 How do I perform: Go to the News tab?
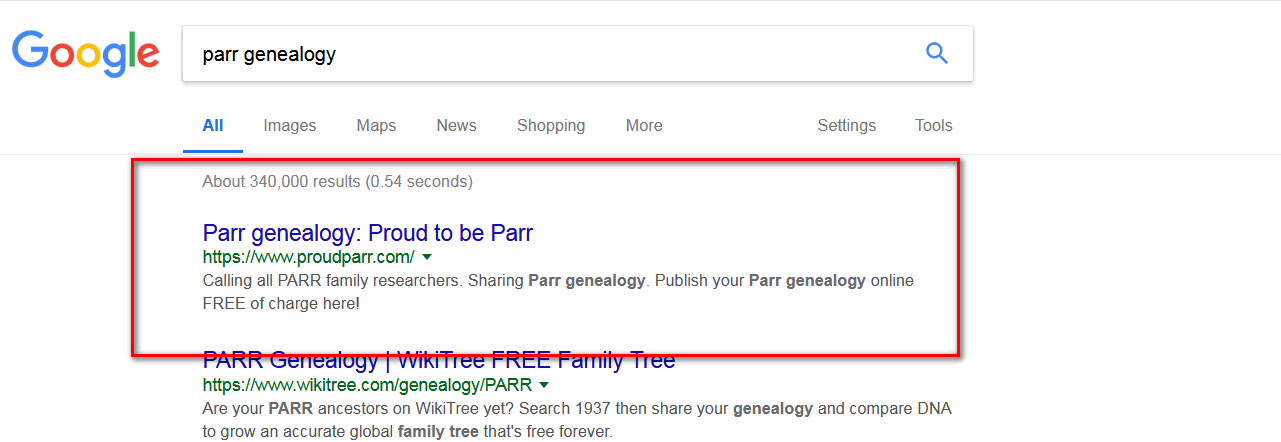[456, 126]
